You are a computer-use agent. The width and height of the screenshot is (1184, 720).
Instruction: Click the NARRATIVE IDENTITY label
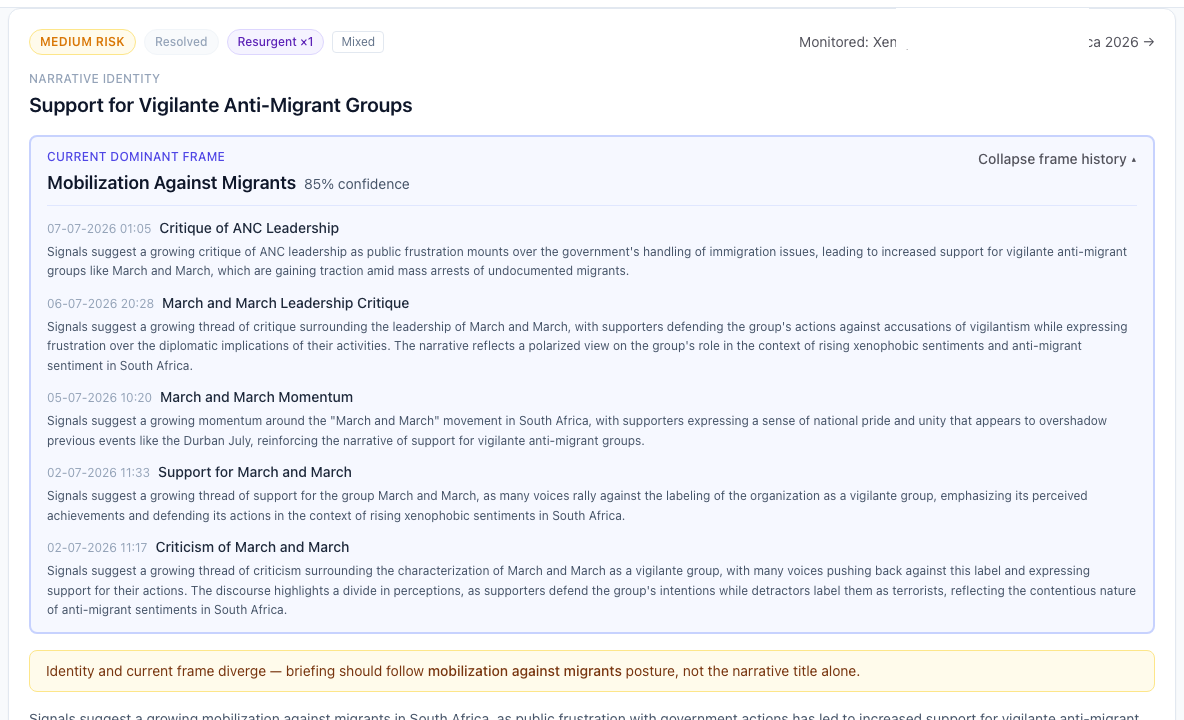(94, 78)
